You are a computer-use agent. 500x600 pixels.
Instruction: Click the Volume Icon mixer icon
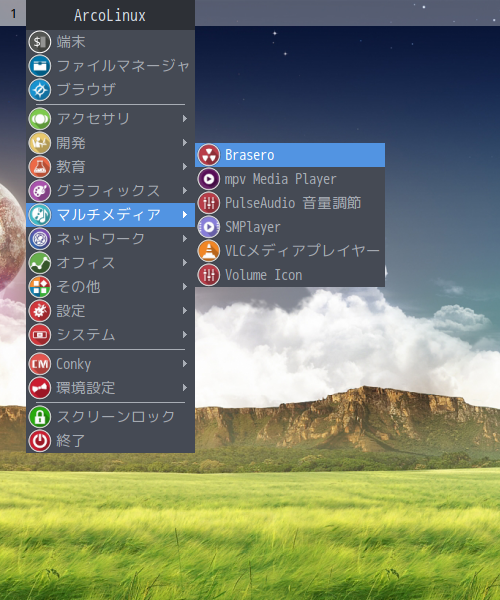pyautogui.click(x=208, y=275)
